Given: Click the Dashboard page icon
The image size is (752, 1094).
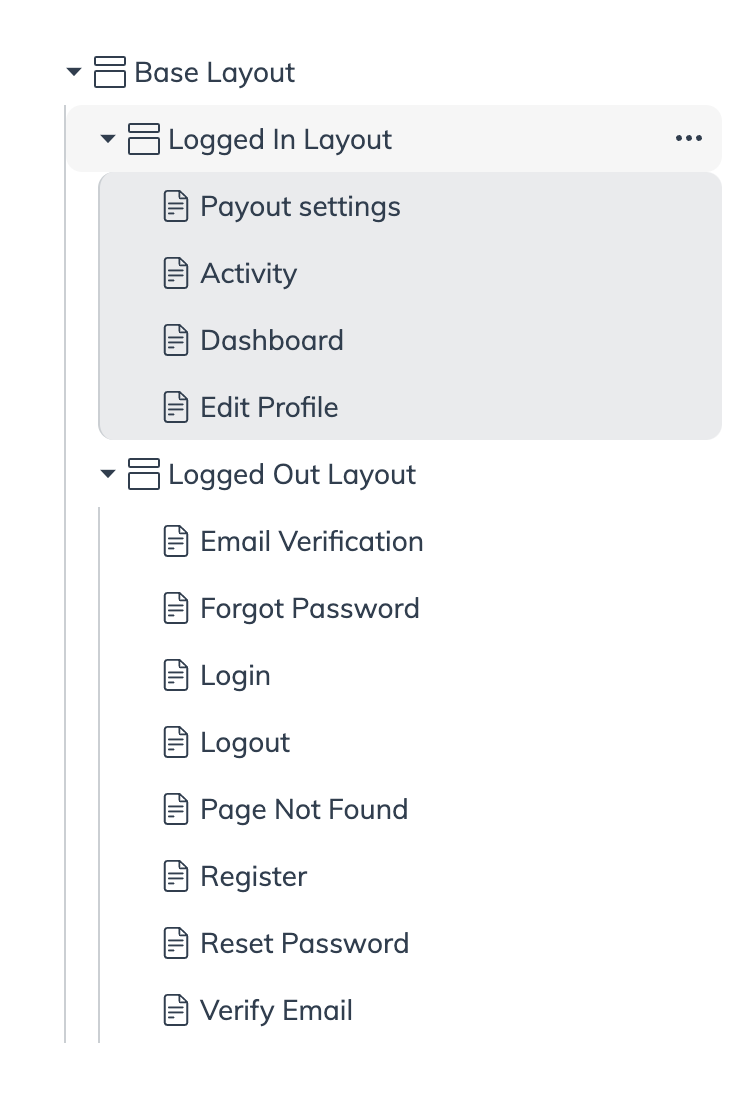Looking at the screenshot, I should pyautogui.click(x=176, y=340).
